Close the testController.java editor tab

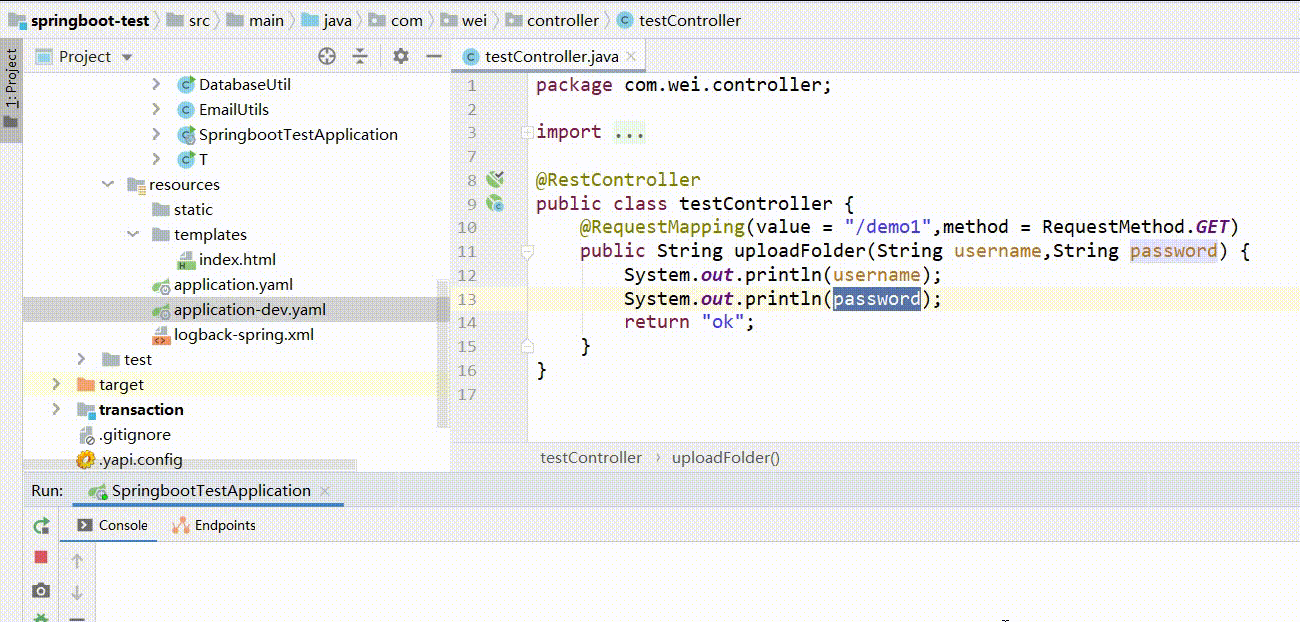point(631,57)
